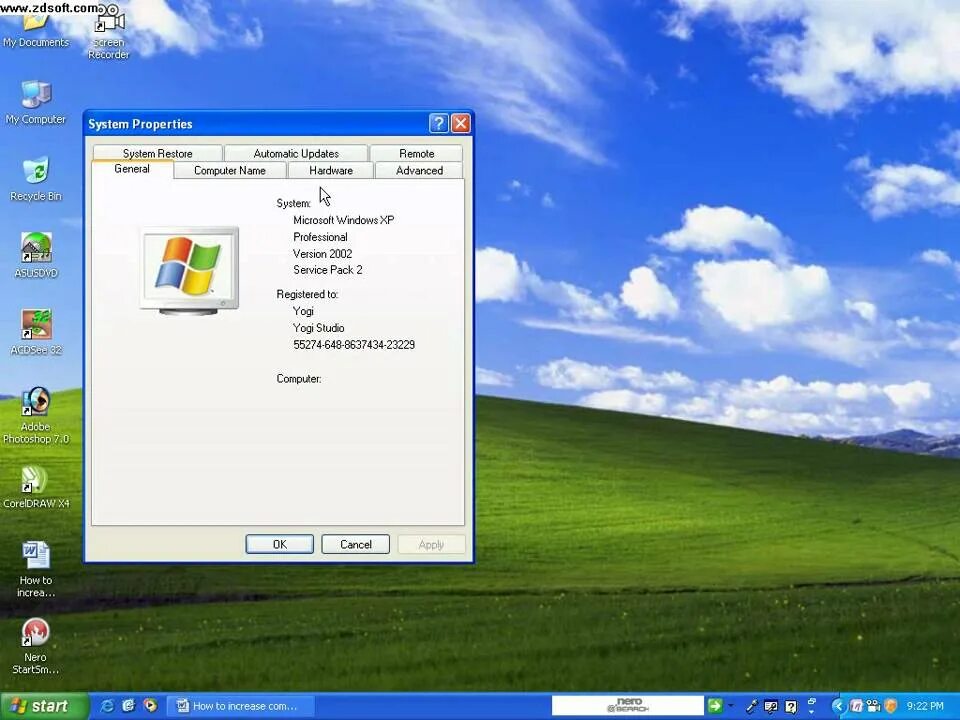Image resolution: width=960 pixels, height=720 pixels.
Task: Click the second Quick Launch browser icon
Action: (129, 706)
